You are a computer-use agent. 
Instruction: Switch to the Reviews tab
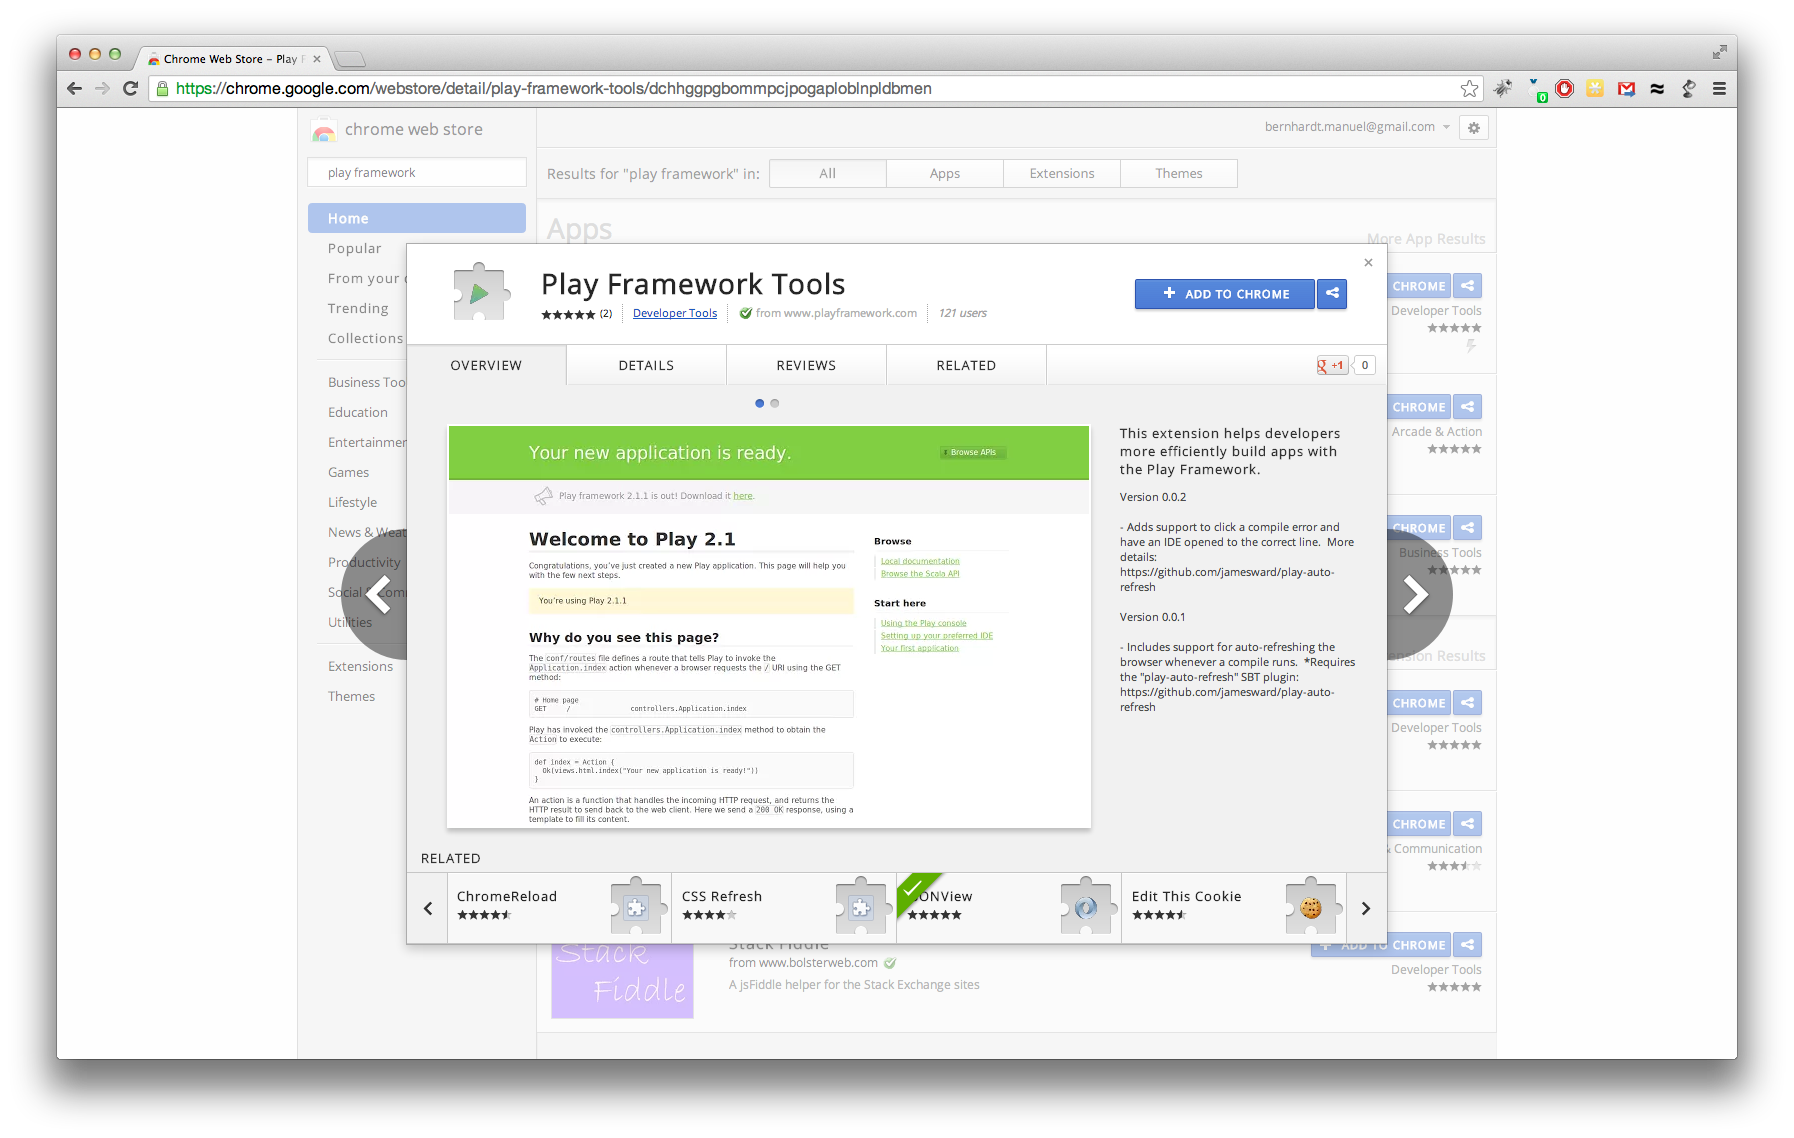[806, 366]
